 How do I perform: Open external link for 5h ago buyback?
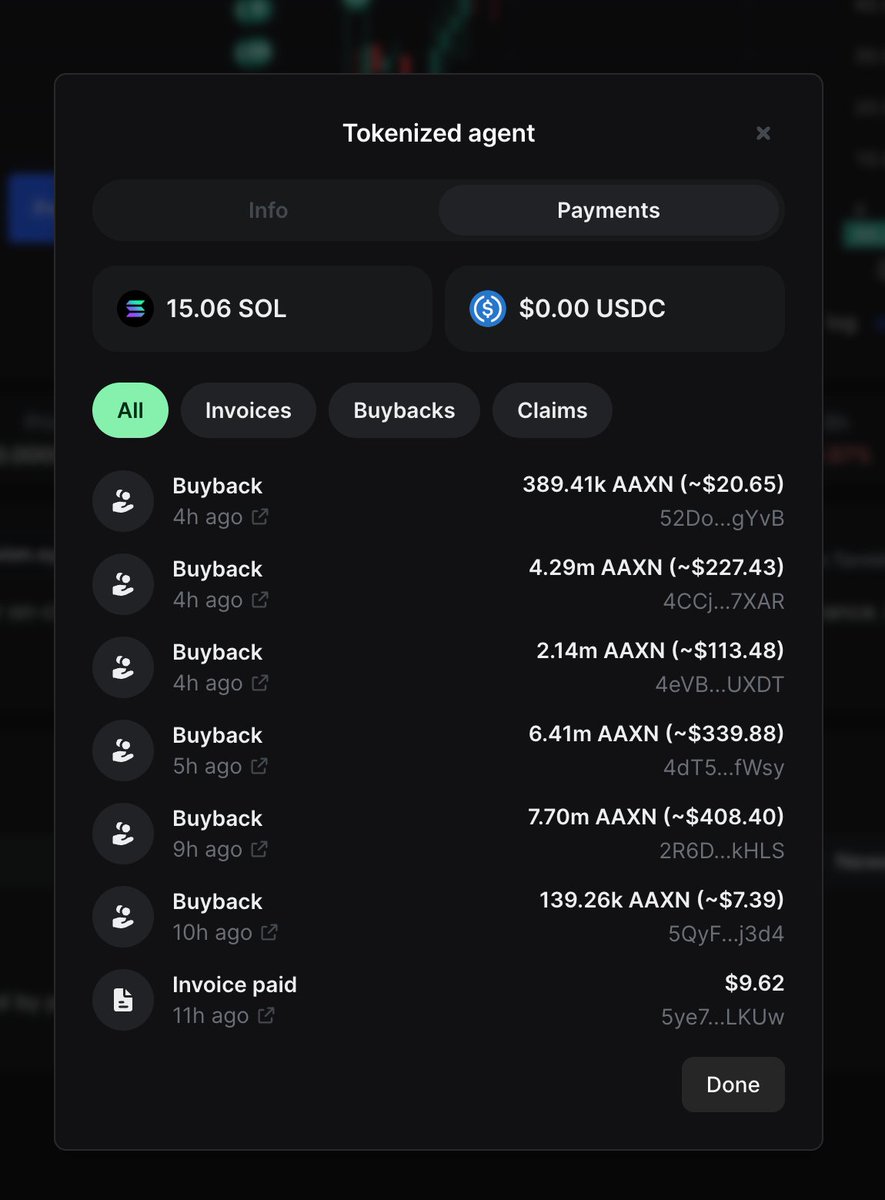260,766
